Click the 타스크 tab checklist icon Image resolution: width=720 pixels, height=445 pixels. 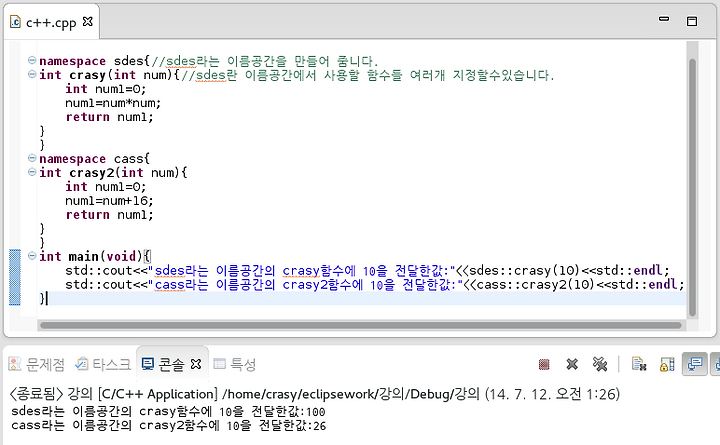[82, 364]
